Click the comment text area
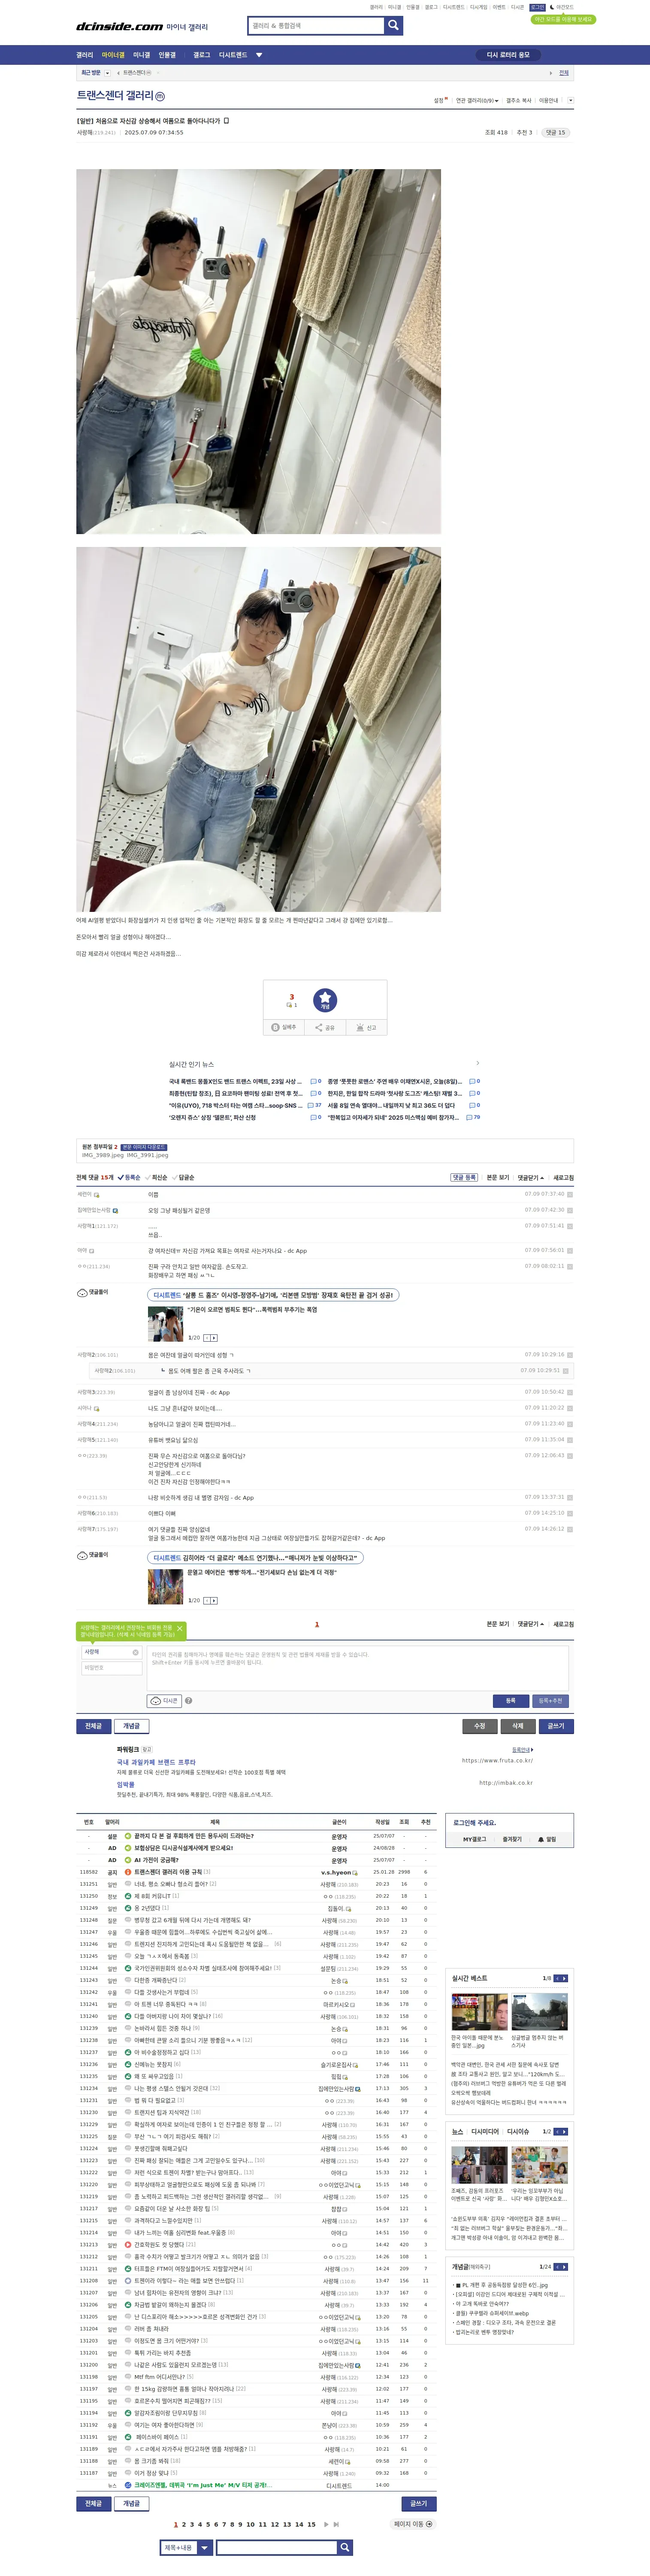 [358, 1667]
